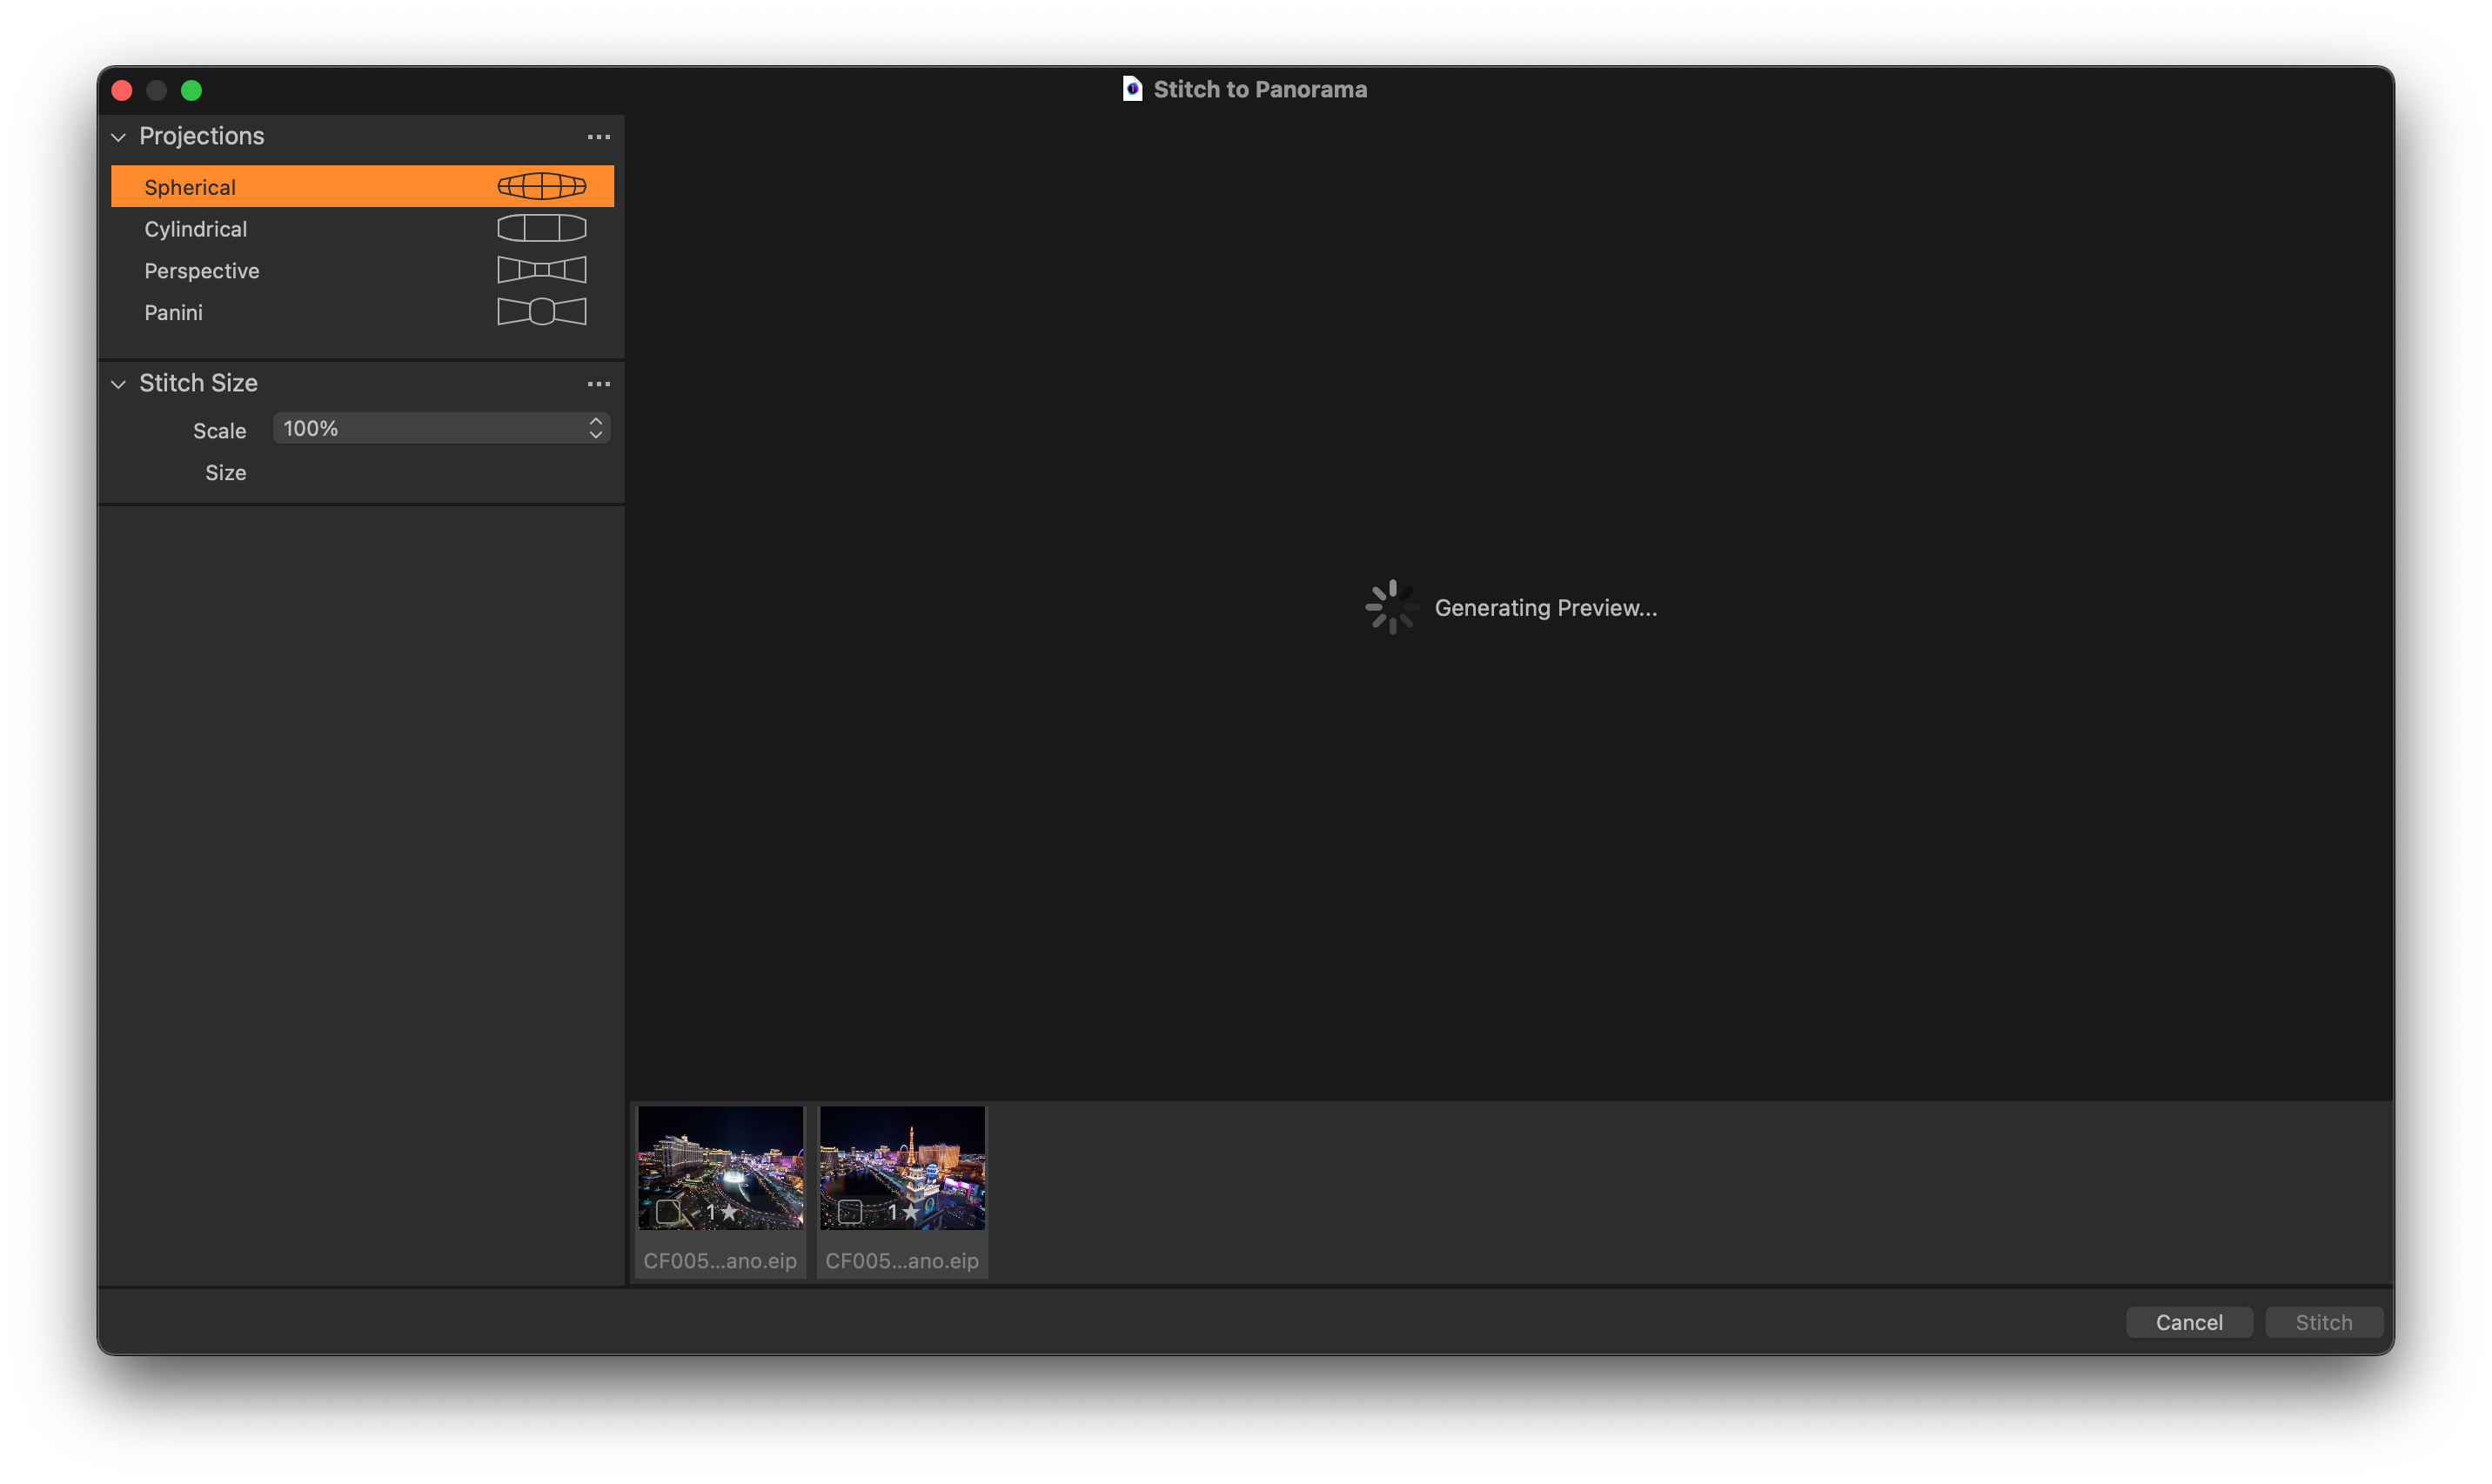Click the 'Projections' panel heading
The height and width of the screenshot is (1484, 2492).
pos(202,136)
